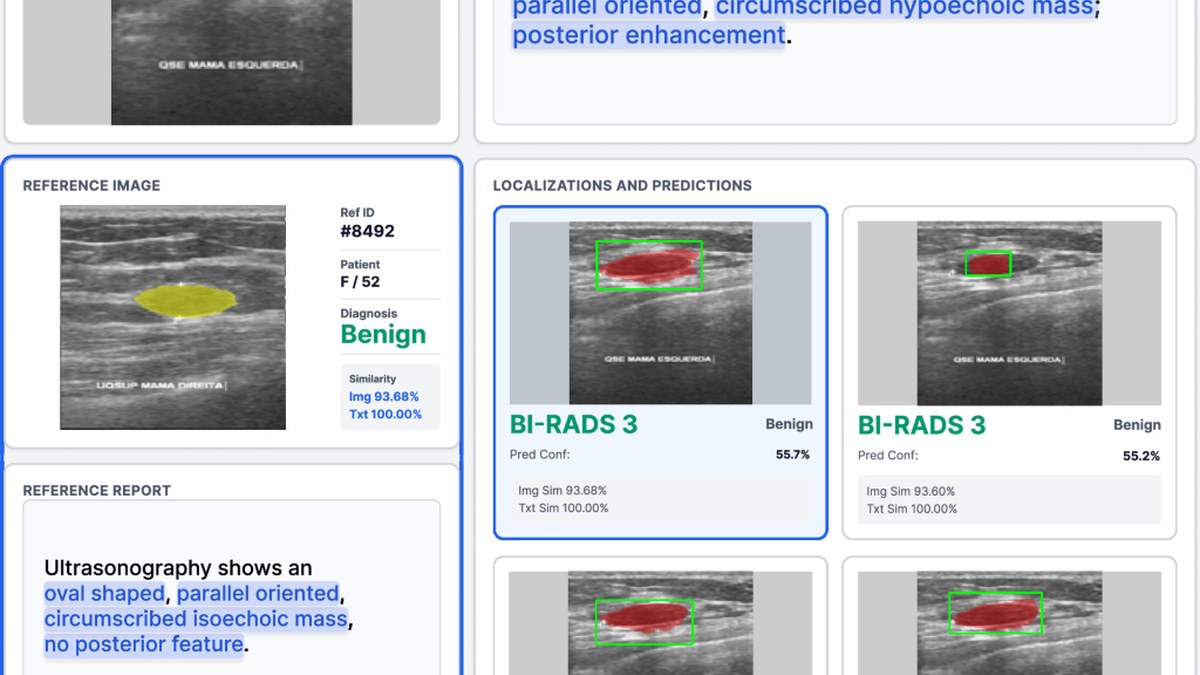Select the prediction card with 55.2% confidence
The image size is (1200, 675).
1009,373
